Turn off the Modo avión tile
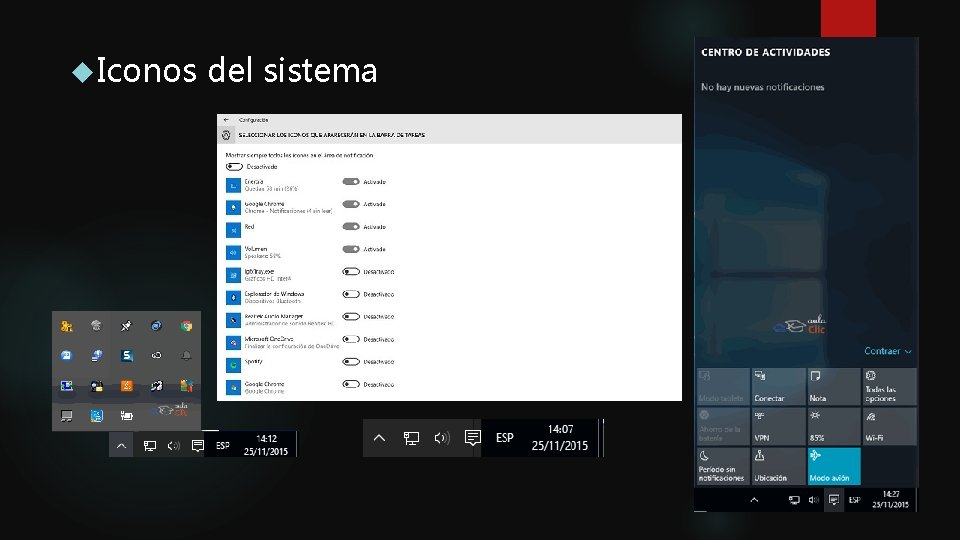Screen dimensions: 960x540 tap(833, 467)
